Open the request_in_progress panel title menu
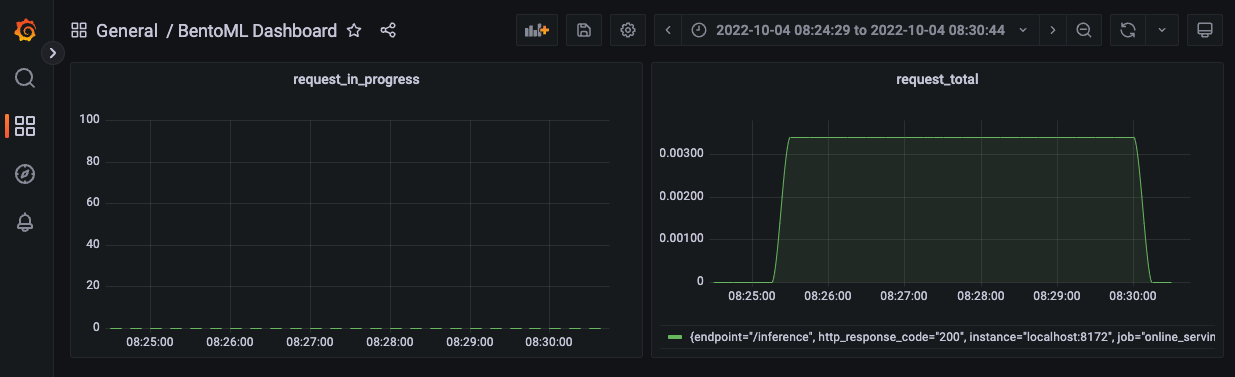The width and height of the screenshot is (1235, 377). (356, 79)
